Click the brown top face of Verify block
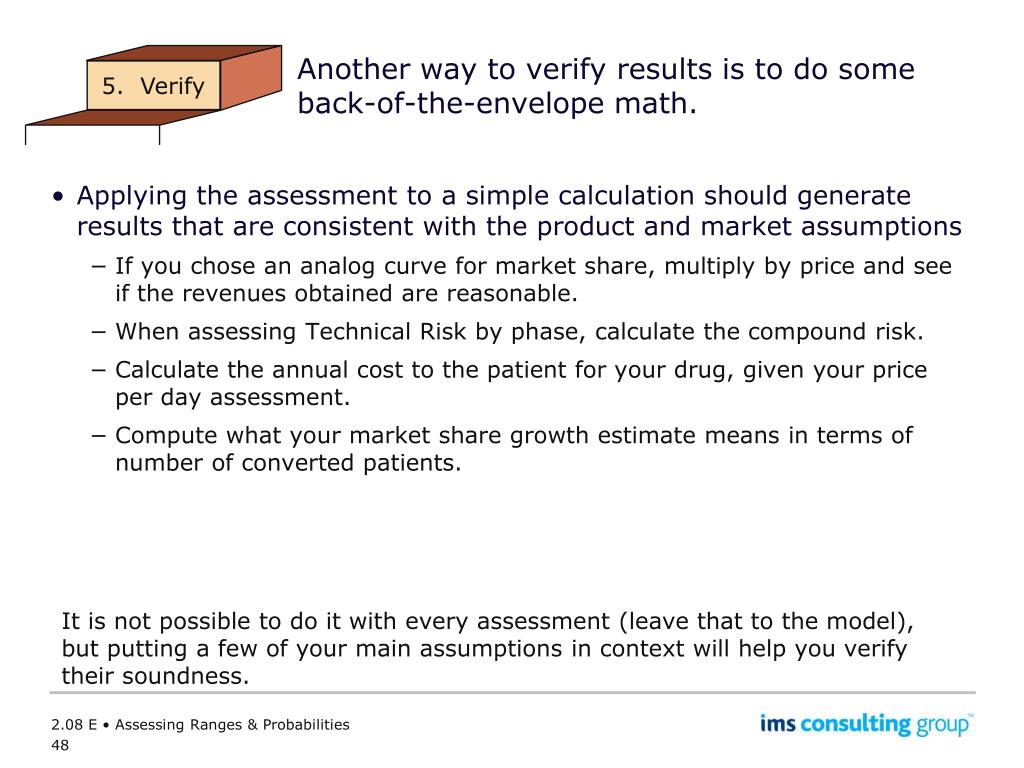This screenshot has width=1024, height=768. (184, 53)
